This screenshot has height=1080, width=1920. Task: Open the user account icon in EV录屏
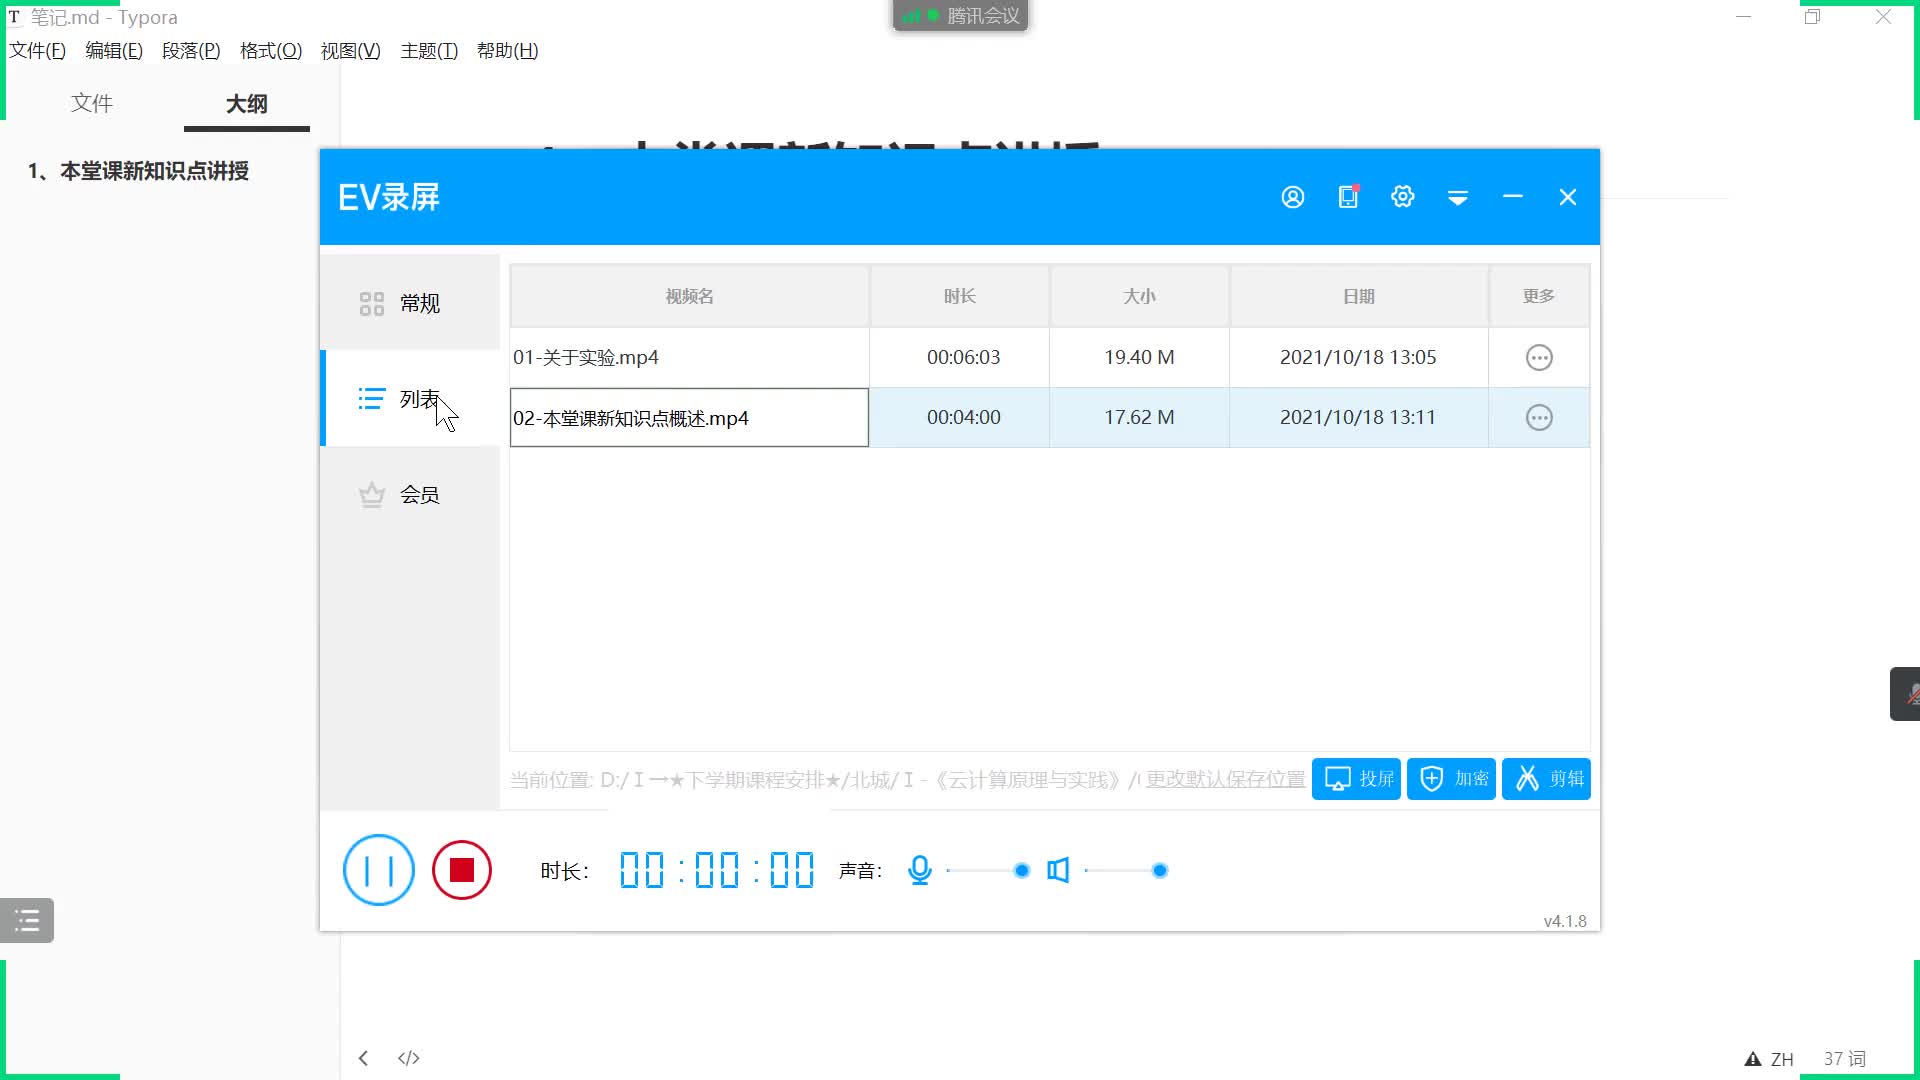(1293, 197)
